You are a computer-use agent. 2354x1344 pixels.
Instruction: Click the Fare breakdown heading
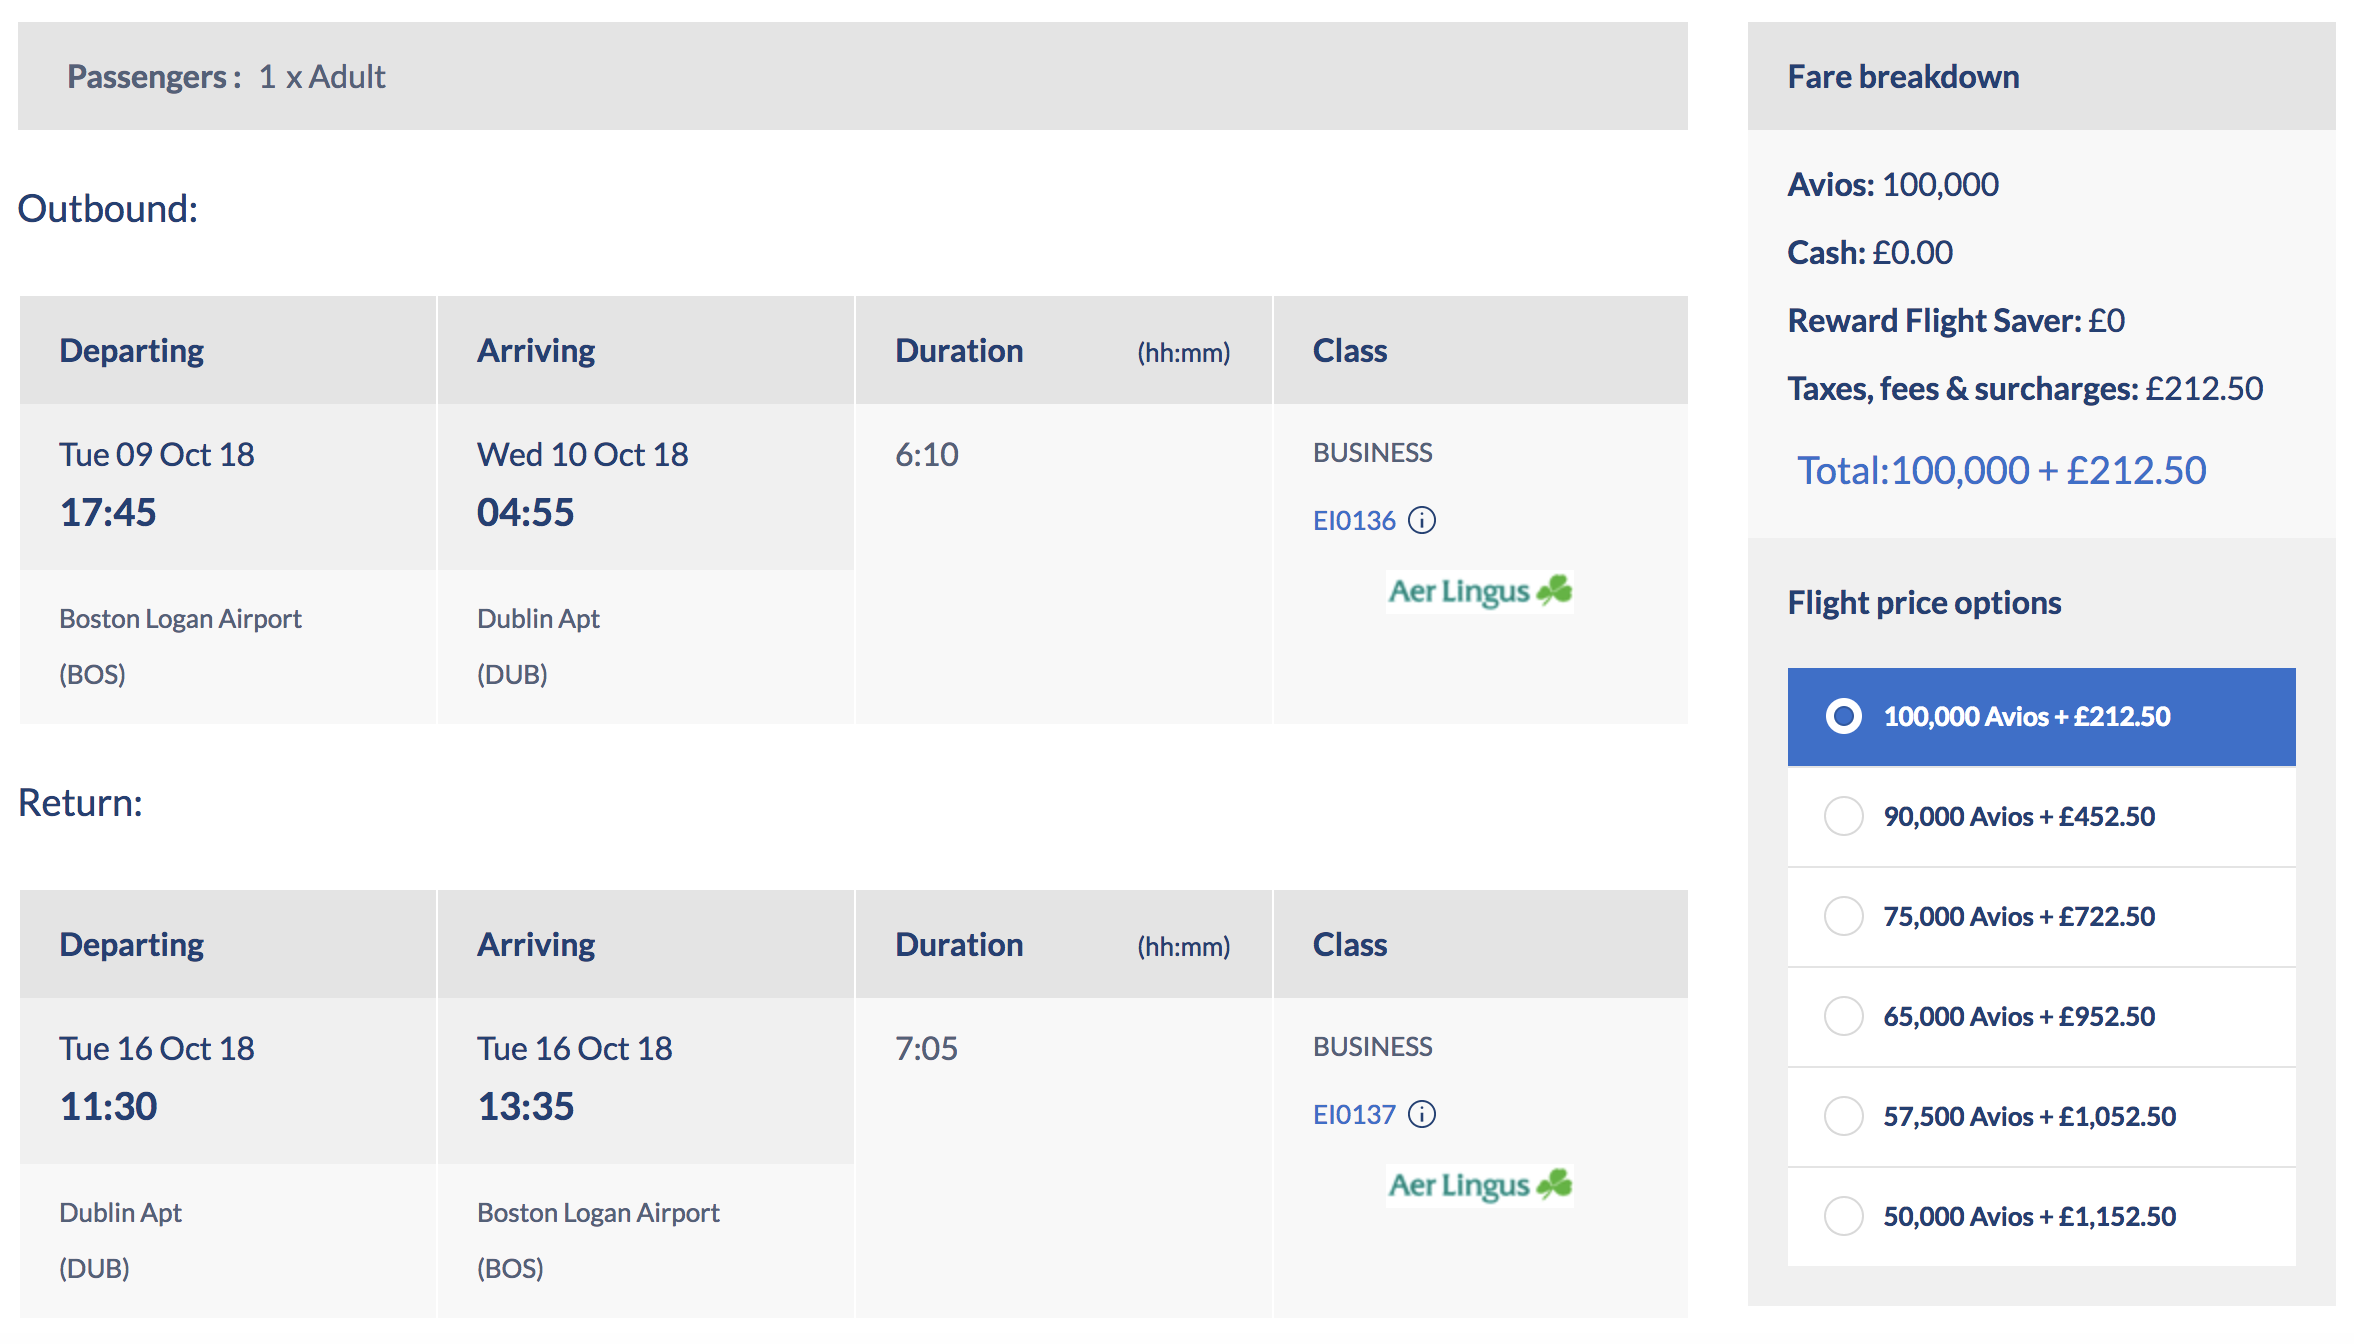(1903, 77)
